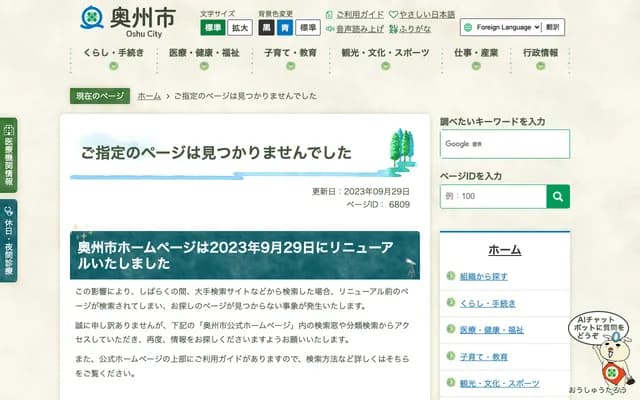
Task: Open the 休日・夜間診療 side tab
Action: pyautogui.click(x=9, y=241)
